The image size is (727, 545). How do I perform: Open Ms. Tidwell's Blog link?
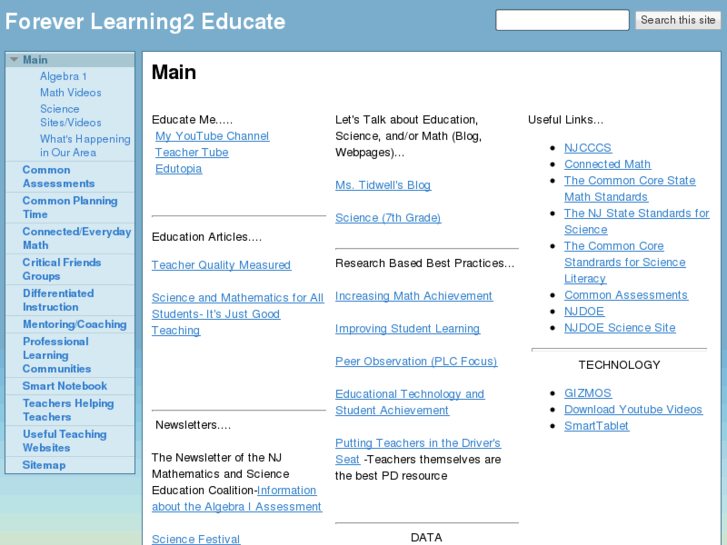click(x=383, y=185)
